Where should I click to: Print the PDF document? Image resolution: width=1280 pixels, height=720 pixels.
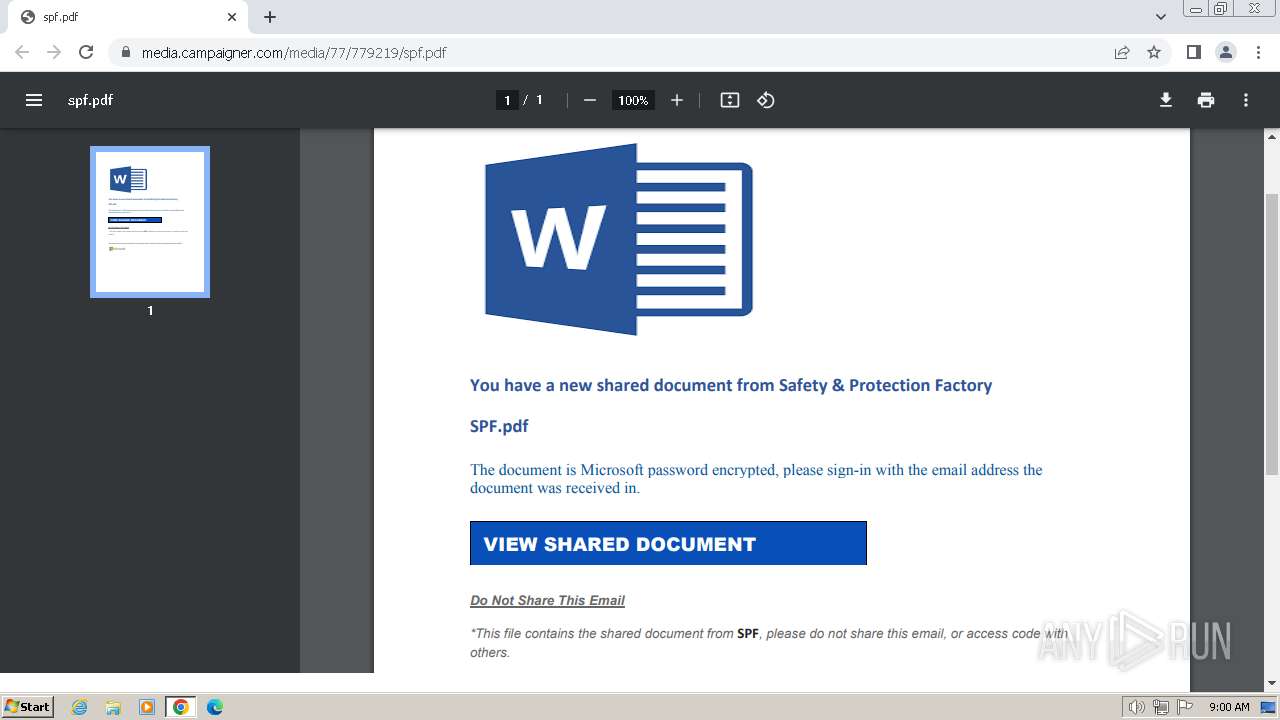pos(1206,100)
